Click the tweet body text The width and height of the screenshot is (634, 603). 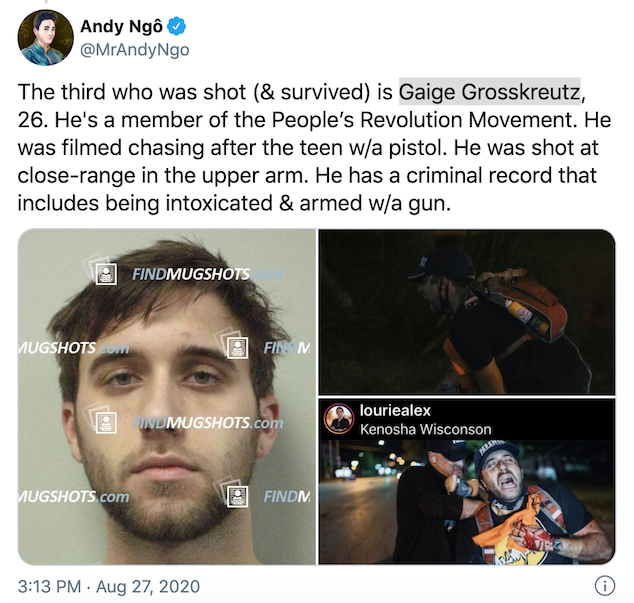(x=314, y=147)
